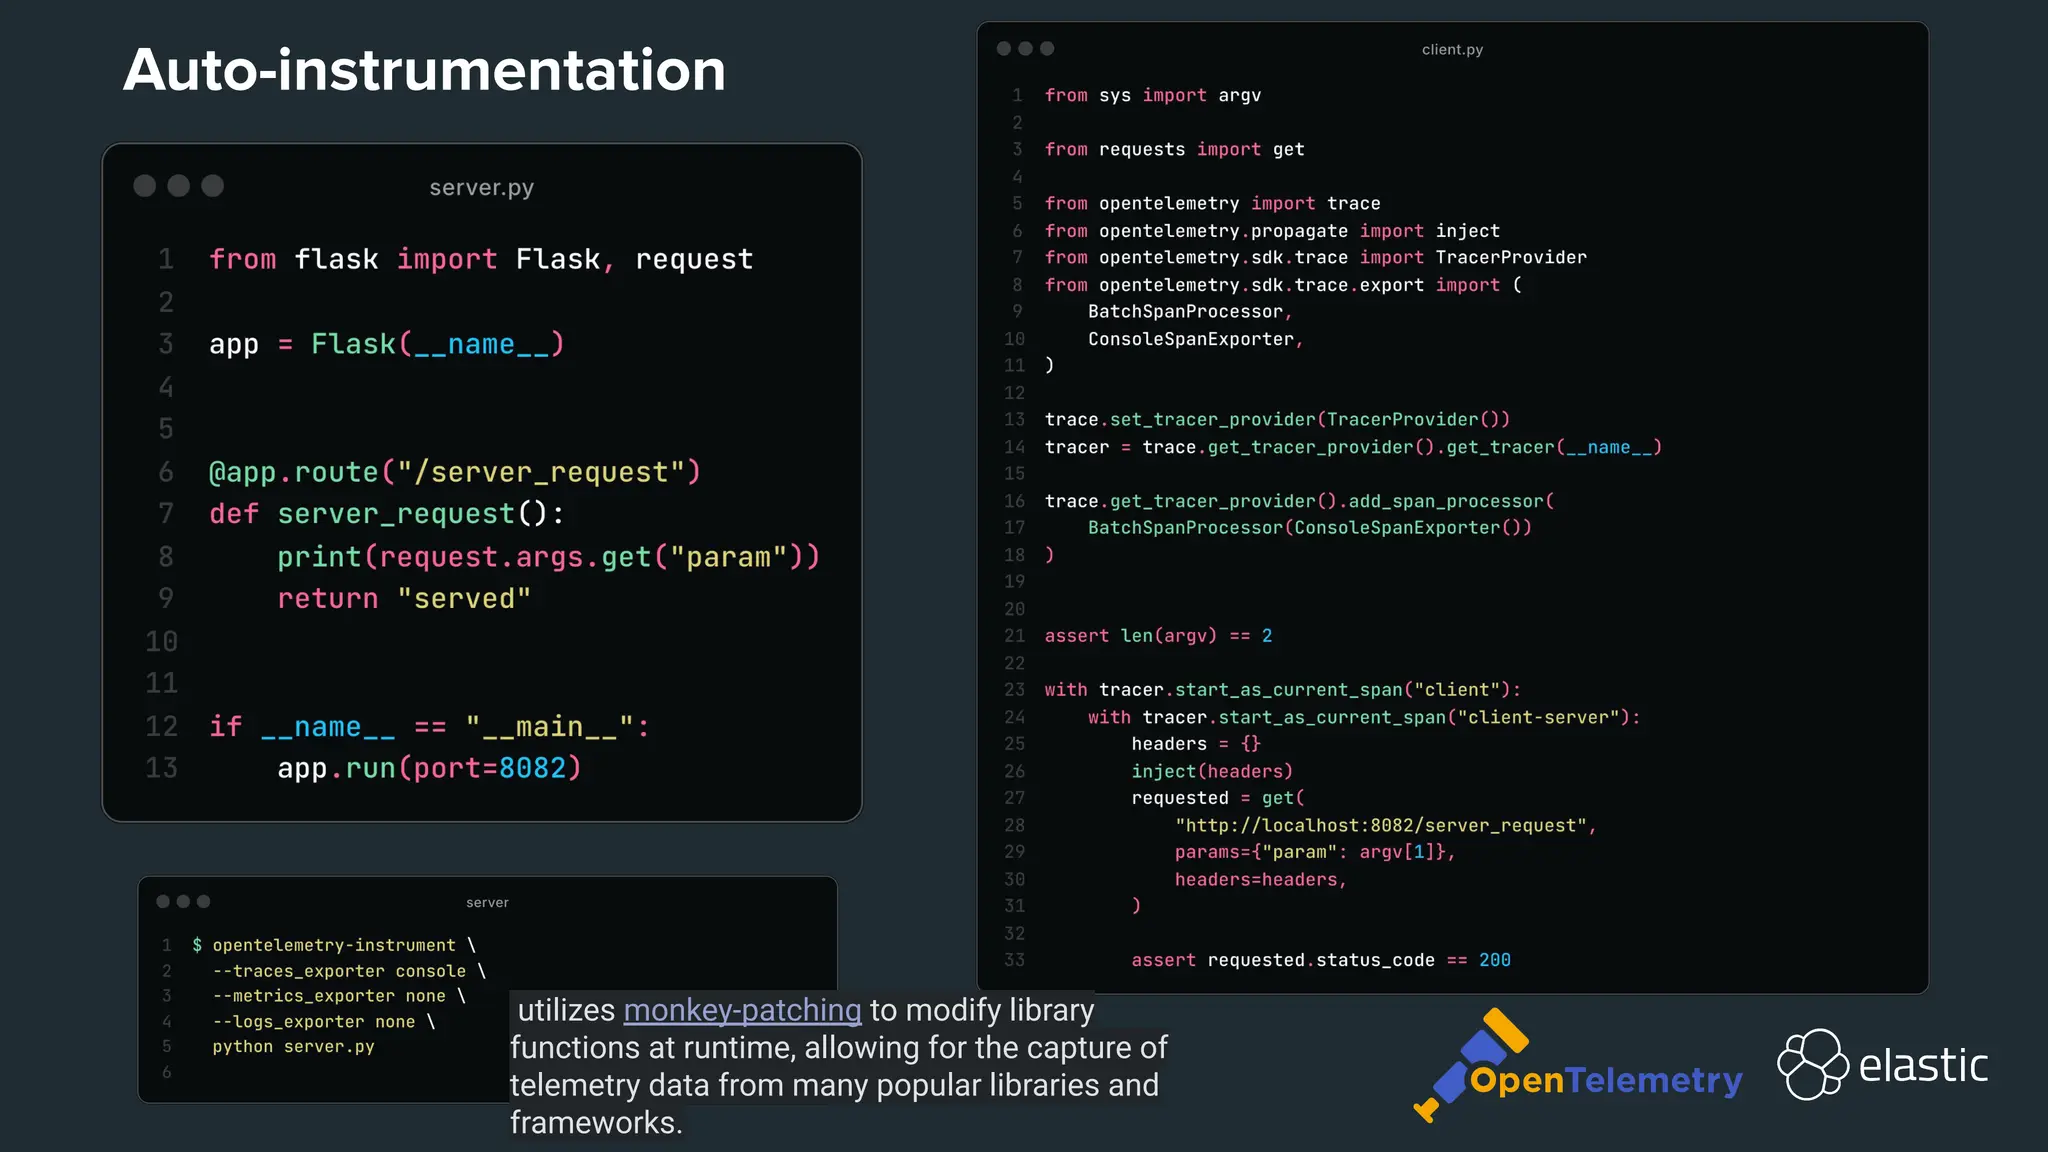2048x1152 pixels.
Task: Click the elastic wordmark text
Action: 1923,1065
